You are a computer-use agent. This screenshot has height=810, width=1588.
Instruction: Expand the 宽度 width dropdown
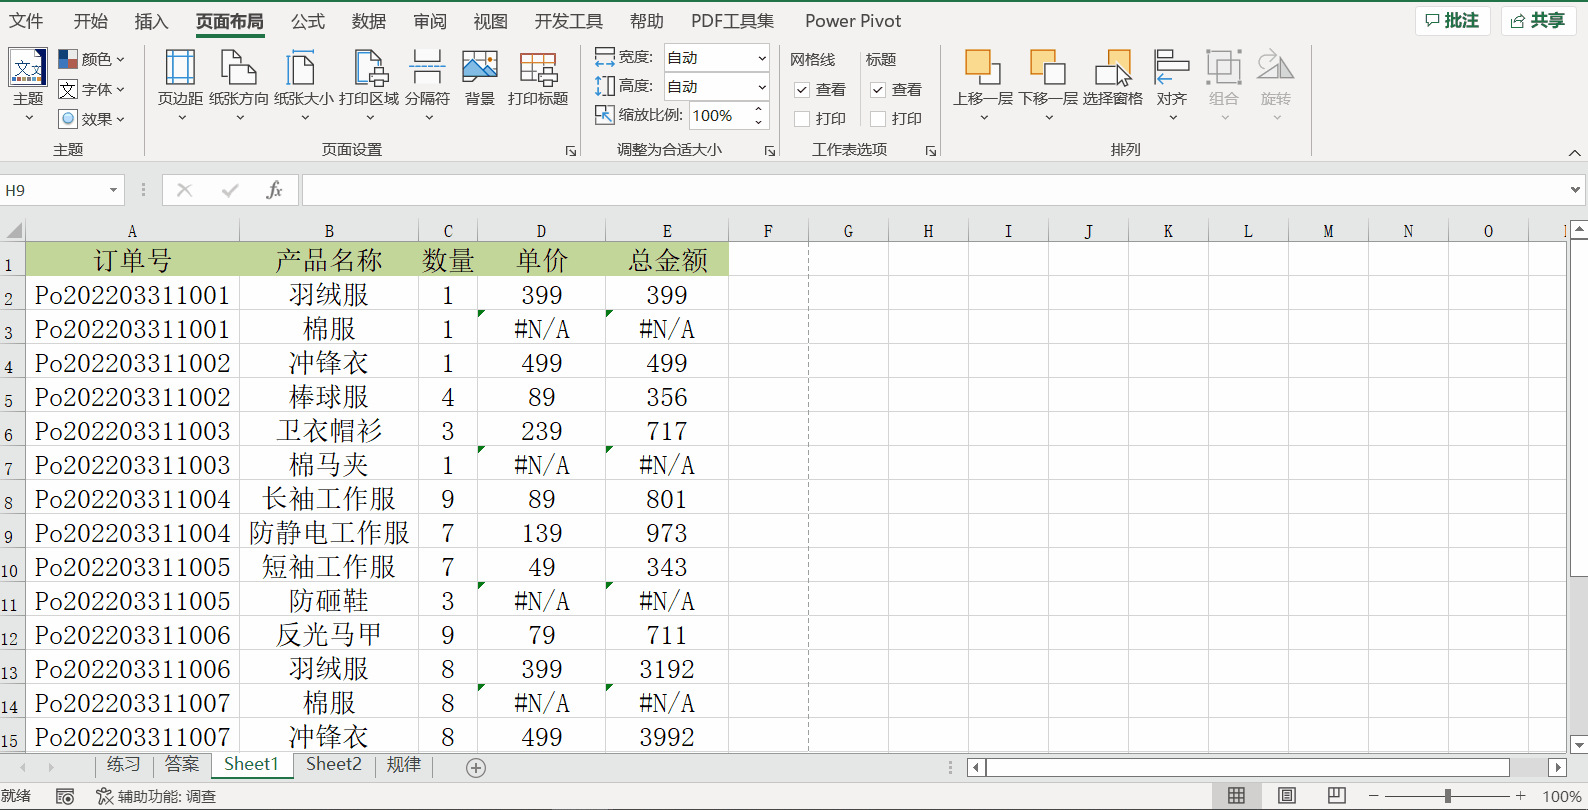[x=761, y=58]
